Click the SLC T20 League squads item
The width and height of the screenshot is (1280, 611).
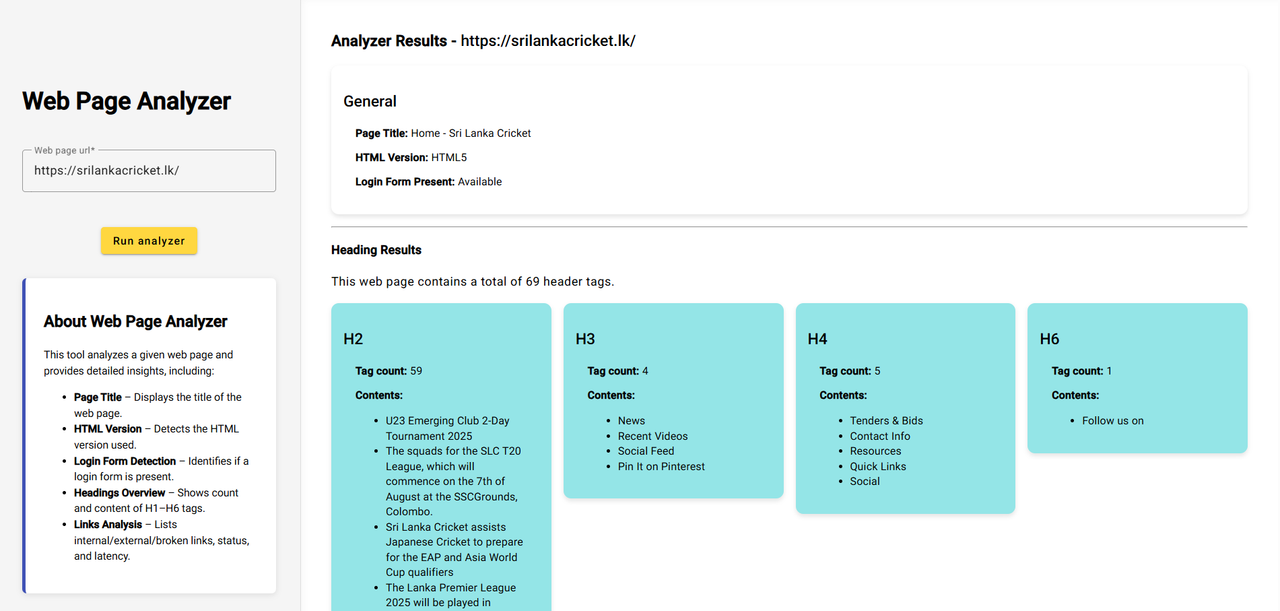tap(453, 481)
